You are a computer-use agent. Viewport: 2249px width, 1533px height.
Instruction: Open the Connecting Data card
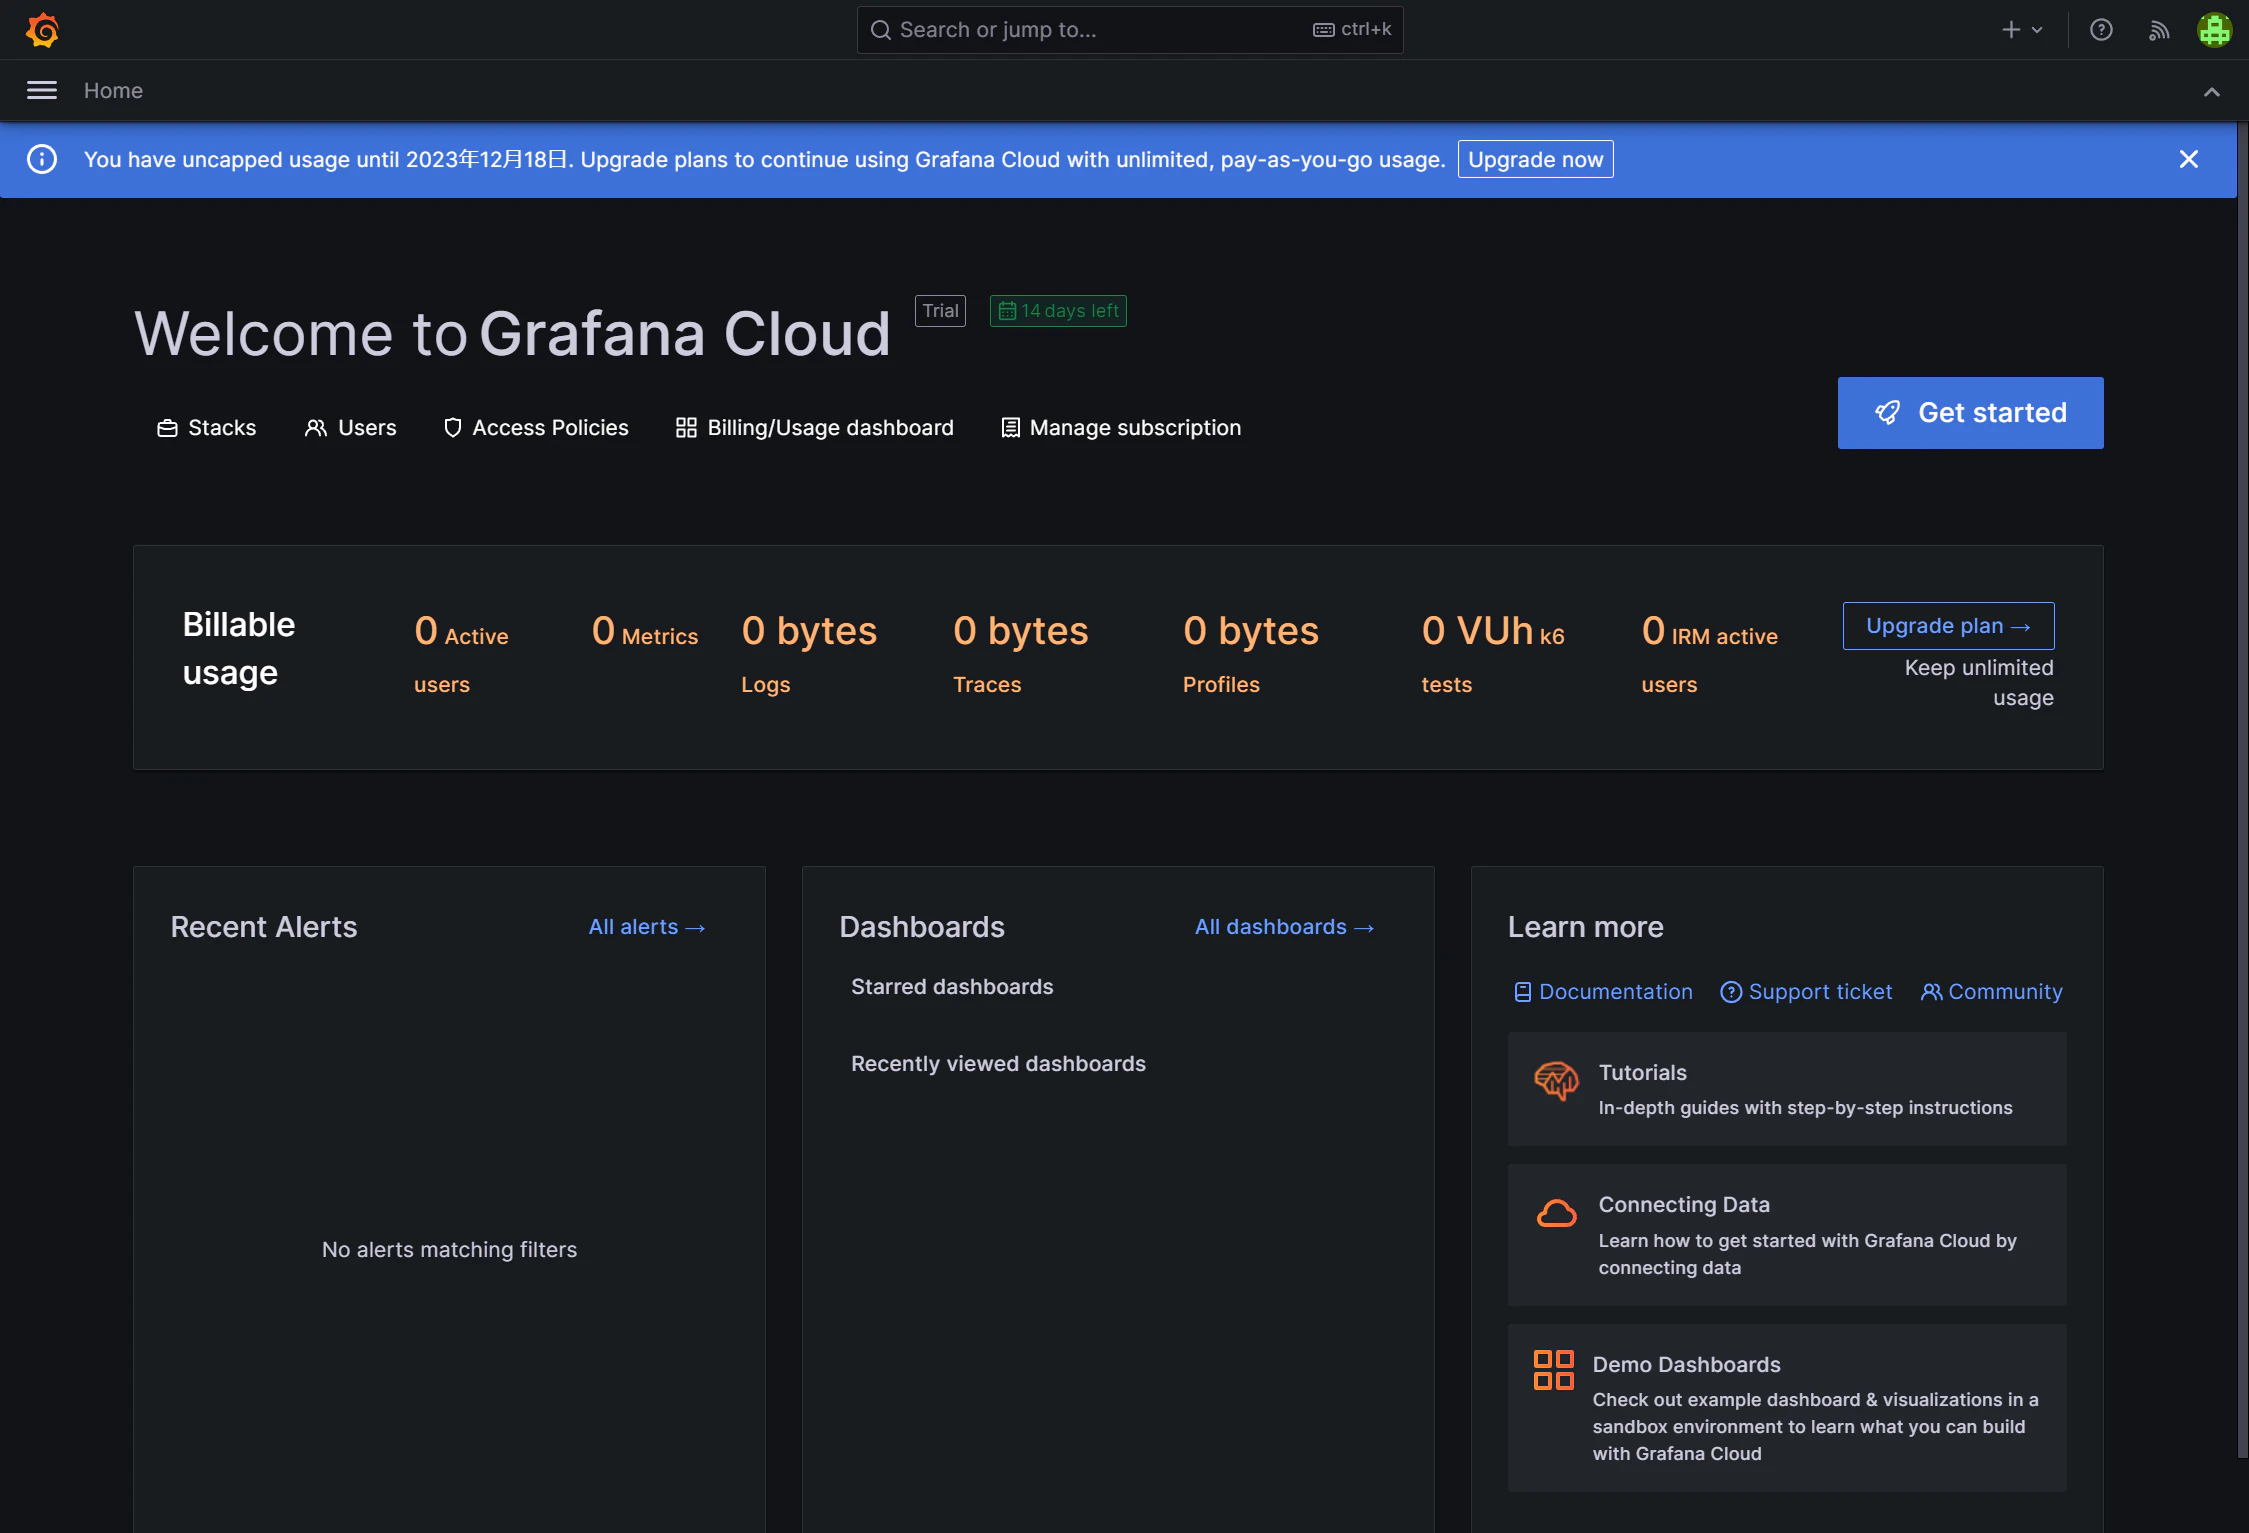click(x=1786, y=1235)
